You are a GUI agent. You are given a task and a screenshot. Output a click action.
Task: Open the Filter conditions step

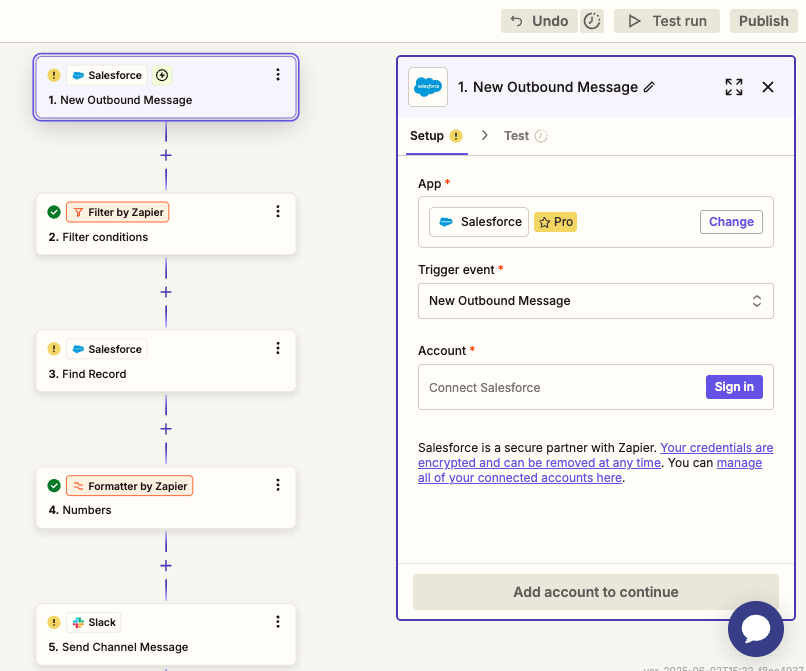click(166, 224)
